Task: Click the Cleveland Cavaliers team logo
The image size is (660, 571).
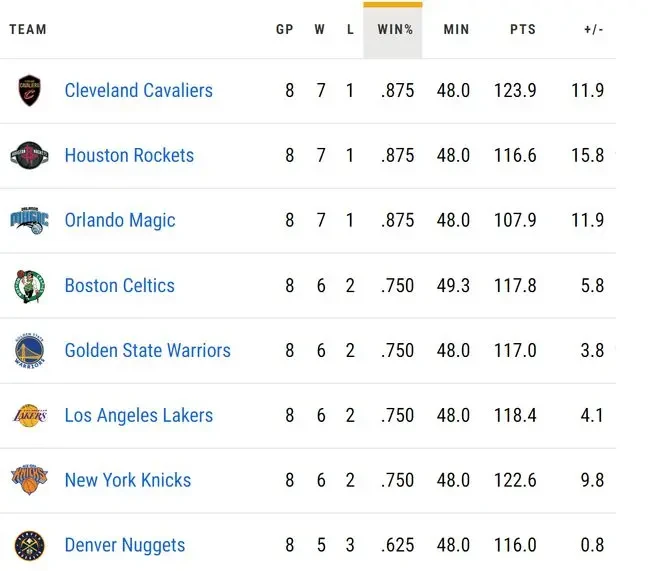Action: click(x=29, y=90)
